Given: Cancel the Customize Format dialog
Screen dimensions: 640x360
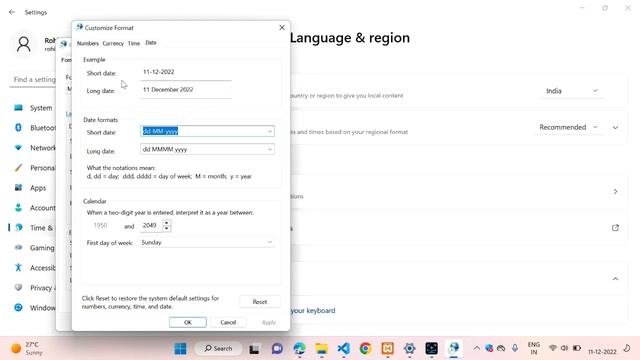Looking at the screenshot, I should (x=228, y=322).
